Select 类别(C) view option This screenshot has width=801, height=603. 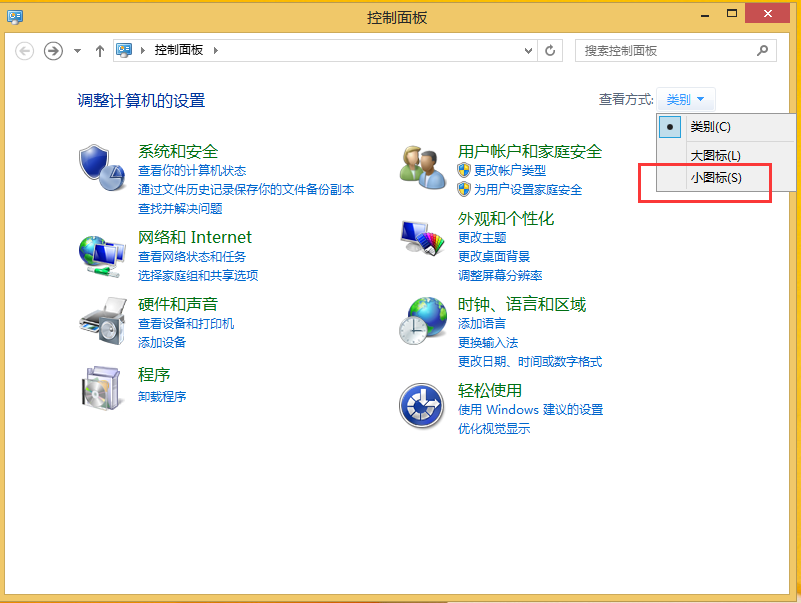[x=726, y=127]
